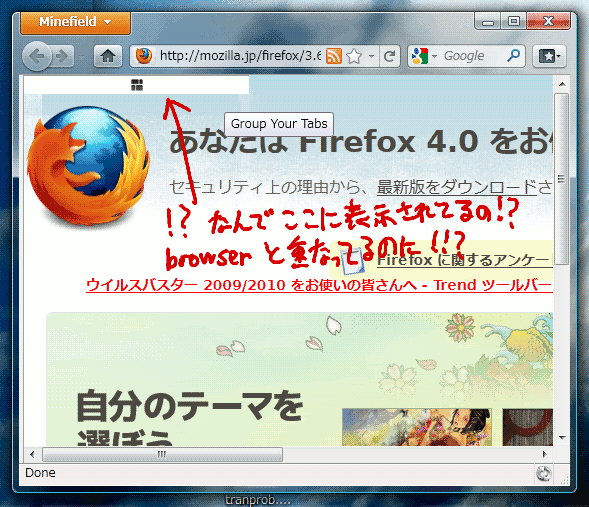This screenshot has height=507, width=589.
Task: Open the back/forward history dropdown arrow
Action: coord(81,56)
